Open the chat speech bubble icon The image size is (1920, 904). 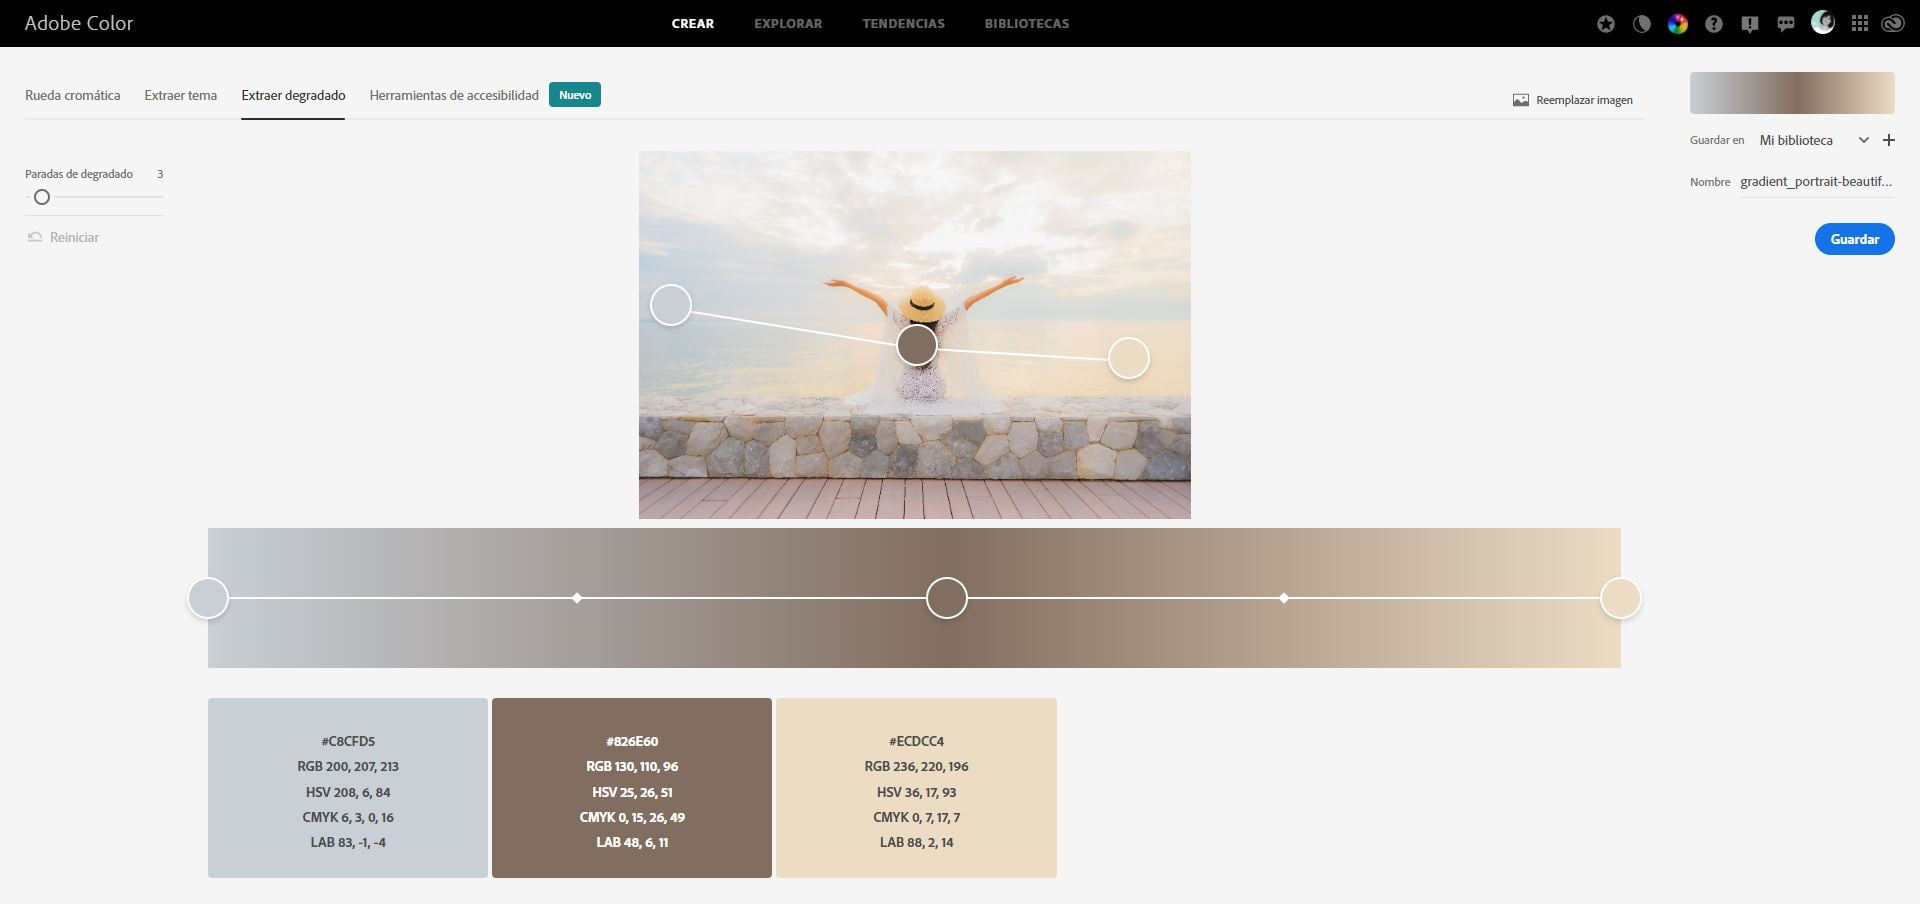point(1786,24)
